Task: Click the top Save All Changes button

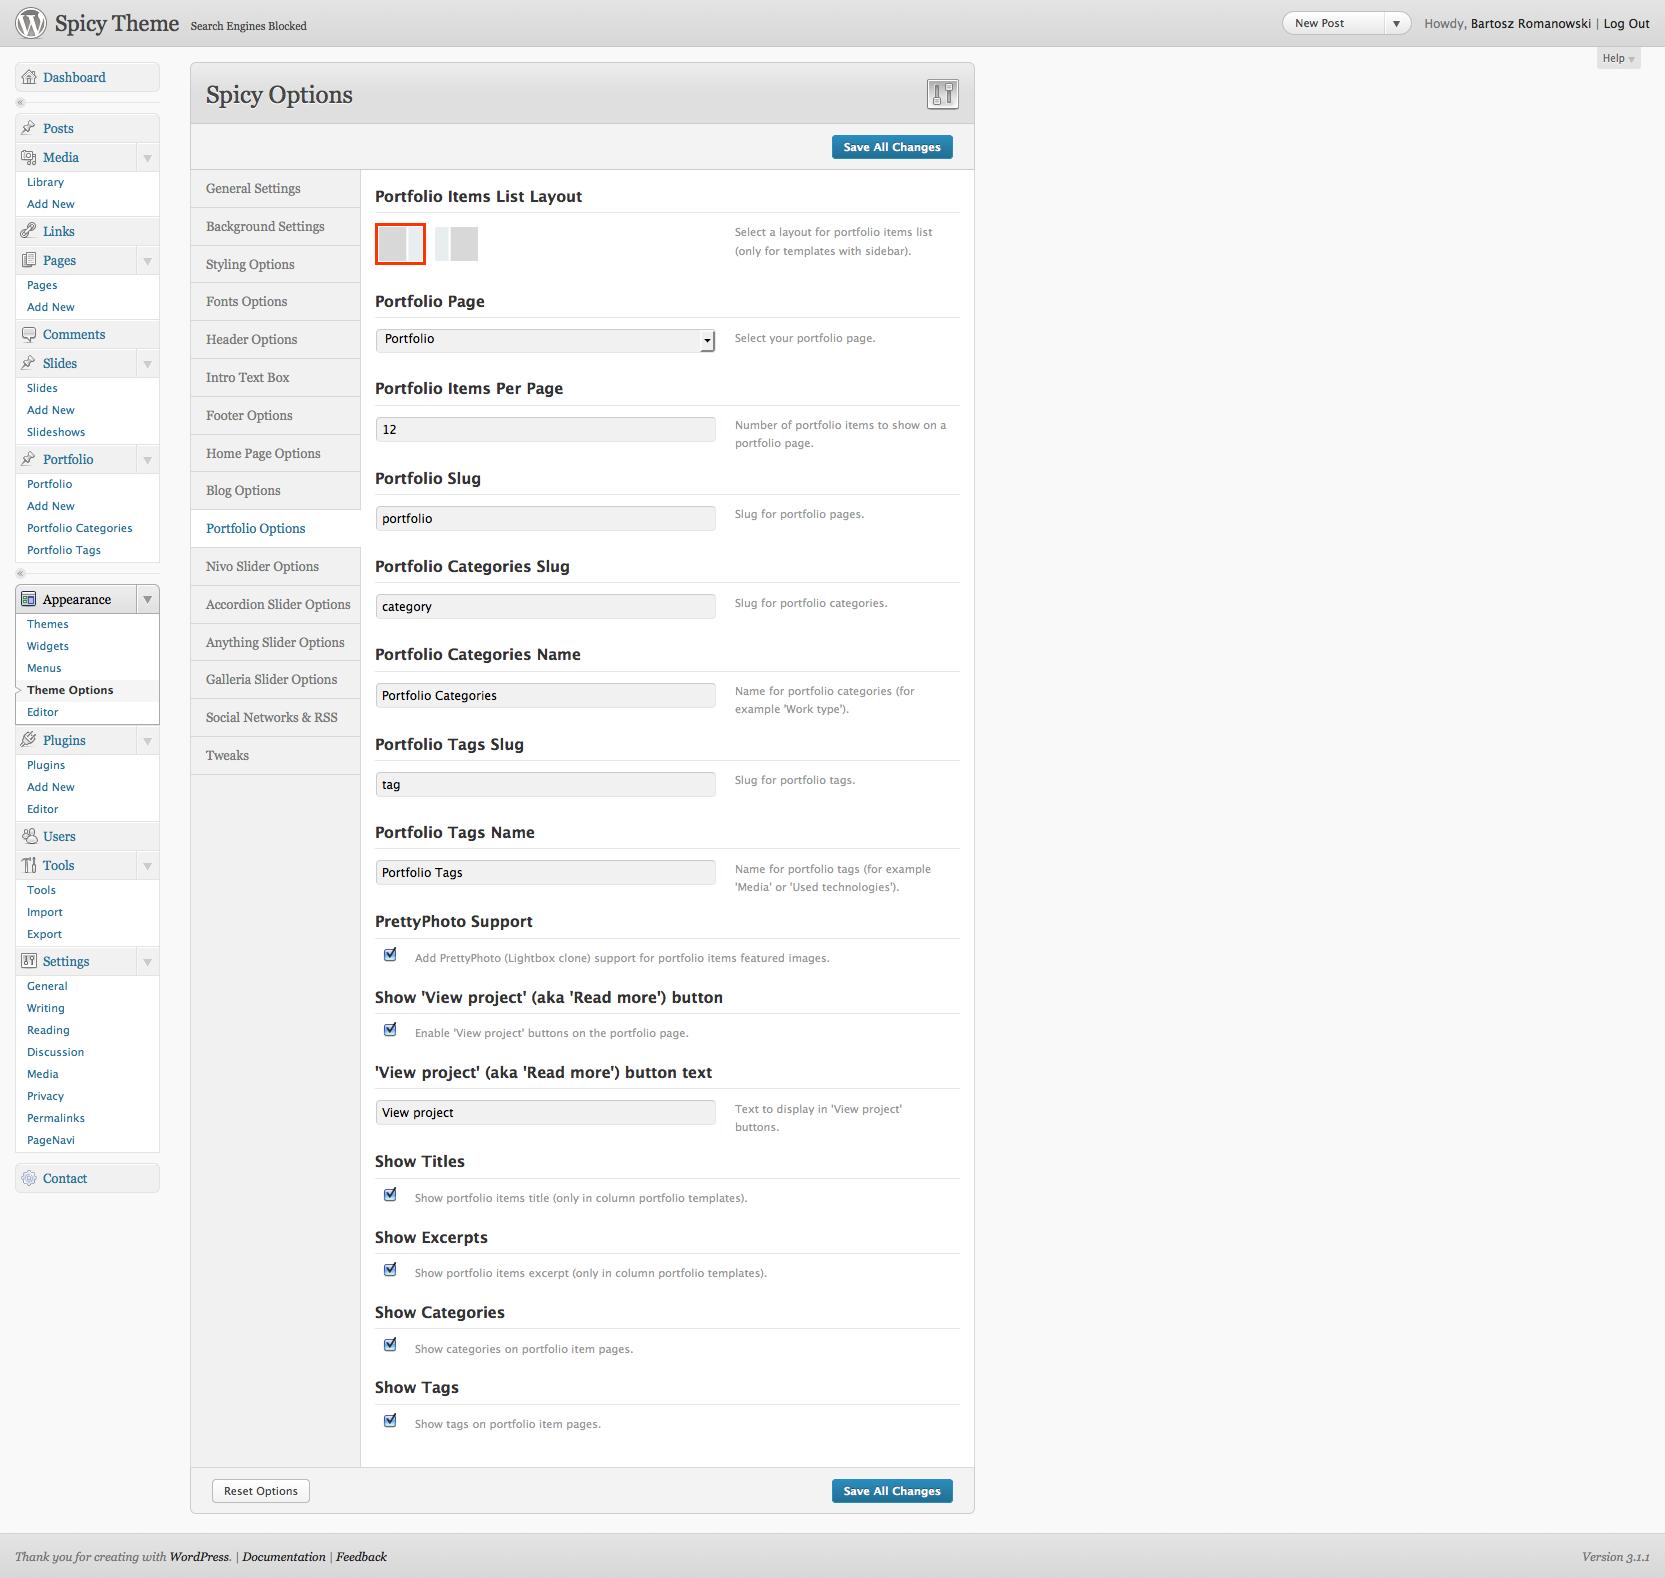Action: pyautogui.click(x=891, y=147)
